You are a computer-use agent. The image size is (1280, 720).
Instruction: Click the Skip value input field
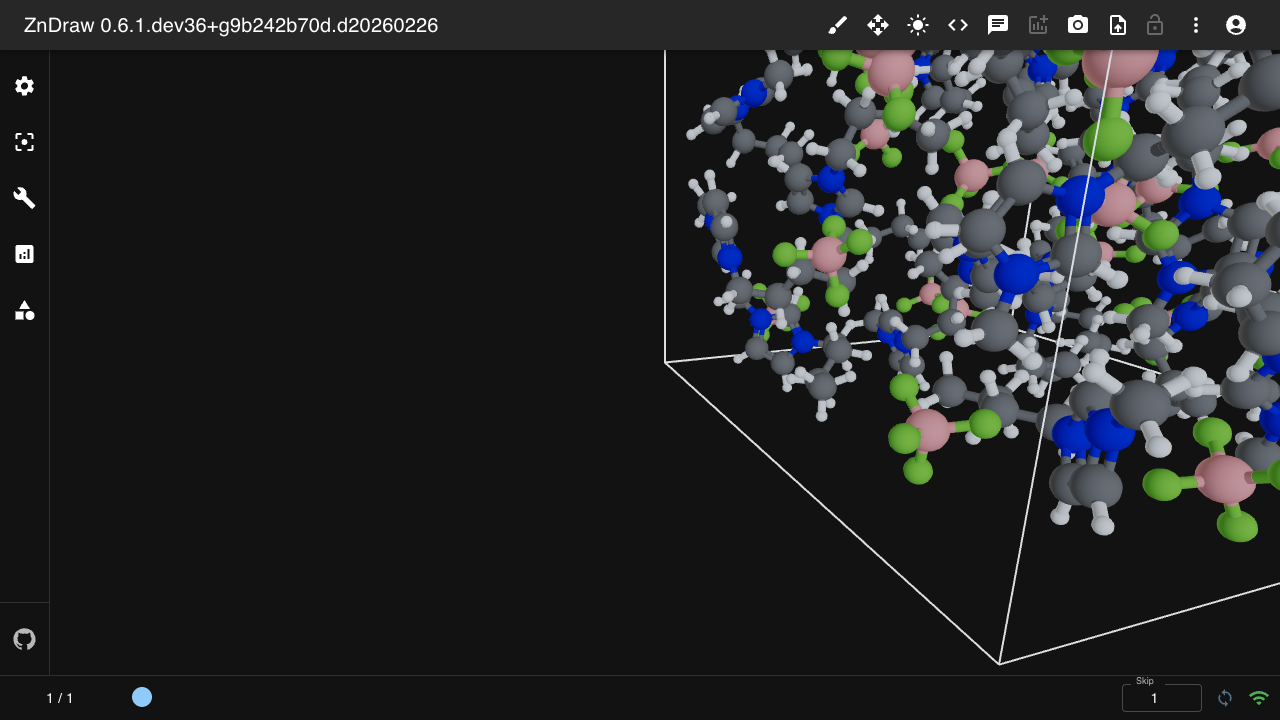[x=1162, y=698]
